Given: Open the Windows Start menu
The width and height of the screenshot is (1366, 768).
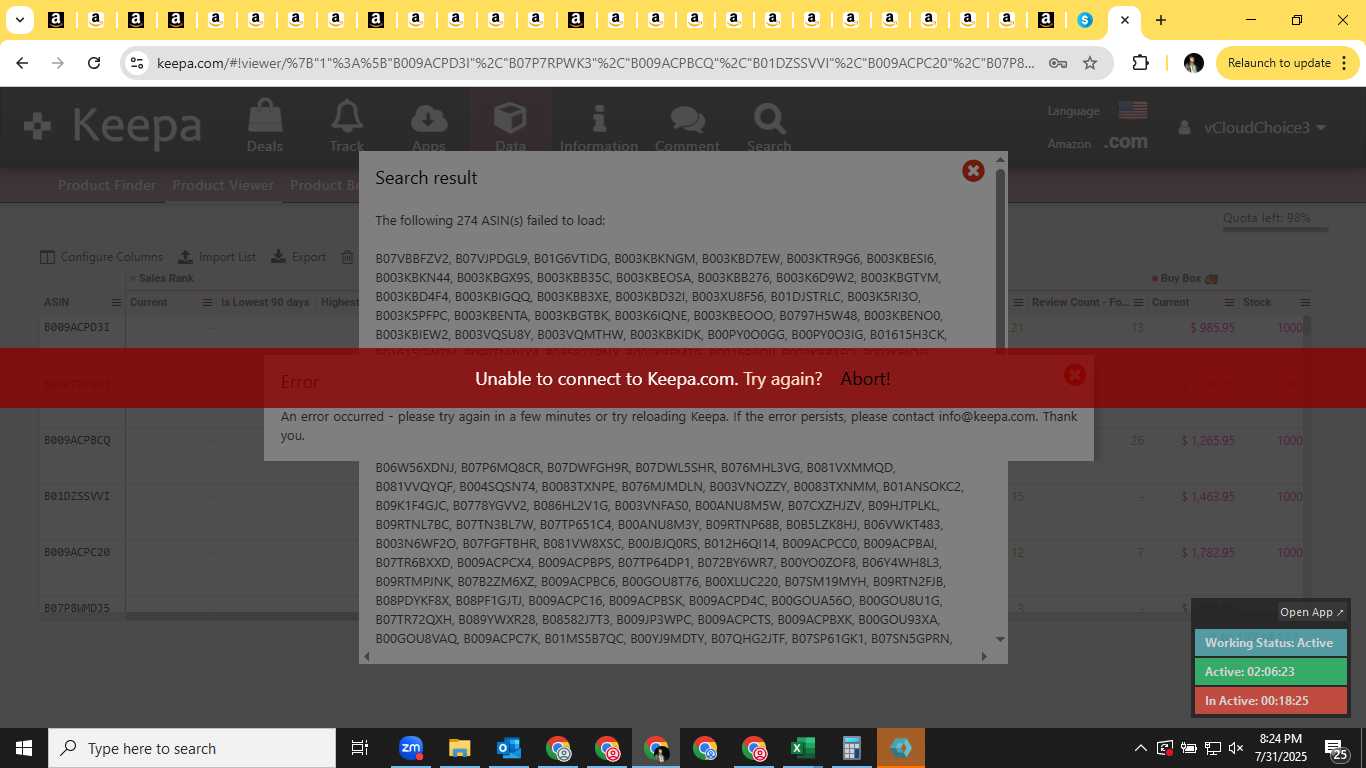Looking at the screenshot, I should pyautogui.click(x=24, y=748).
